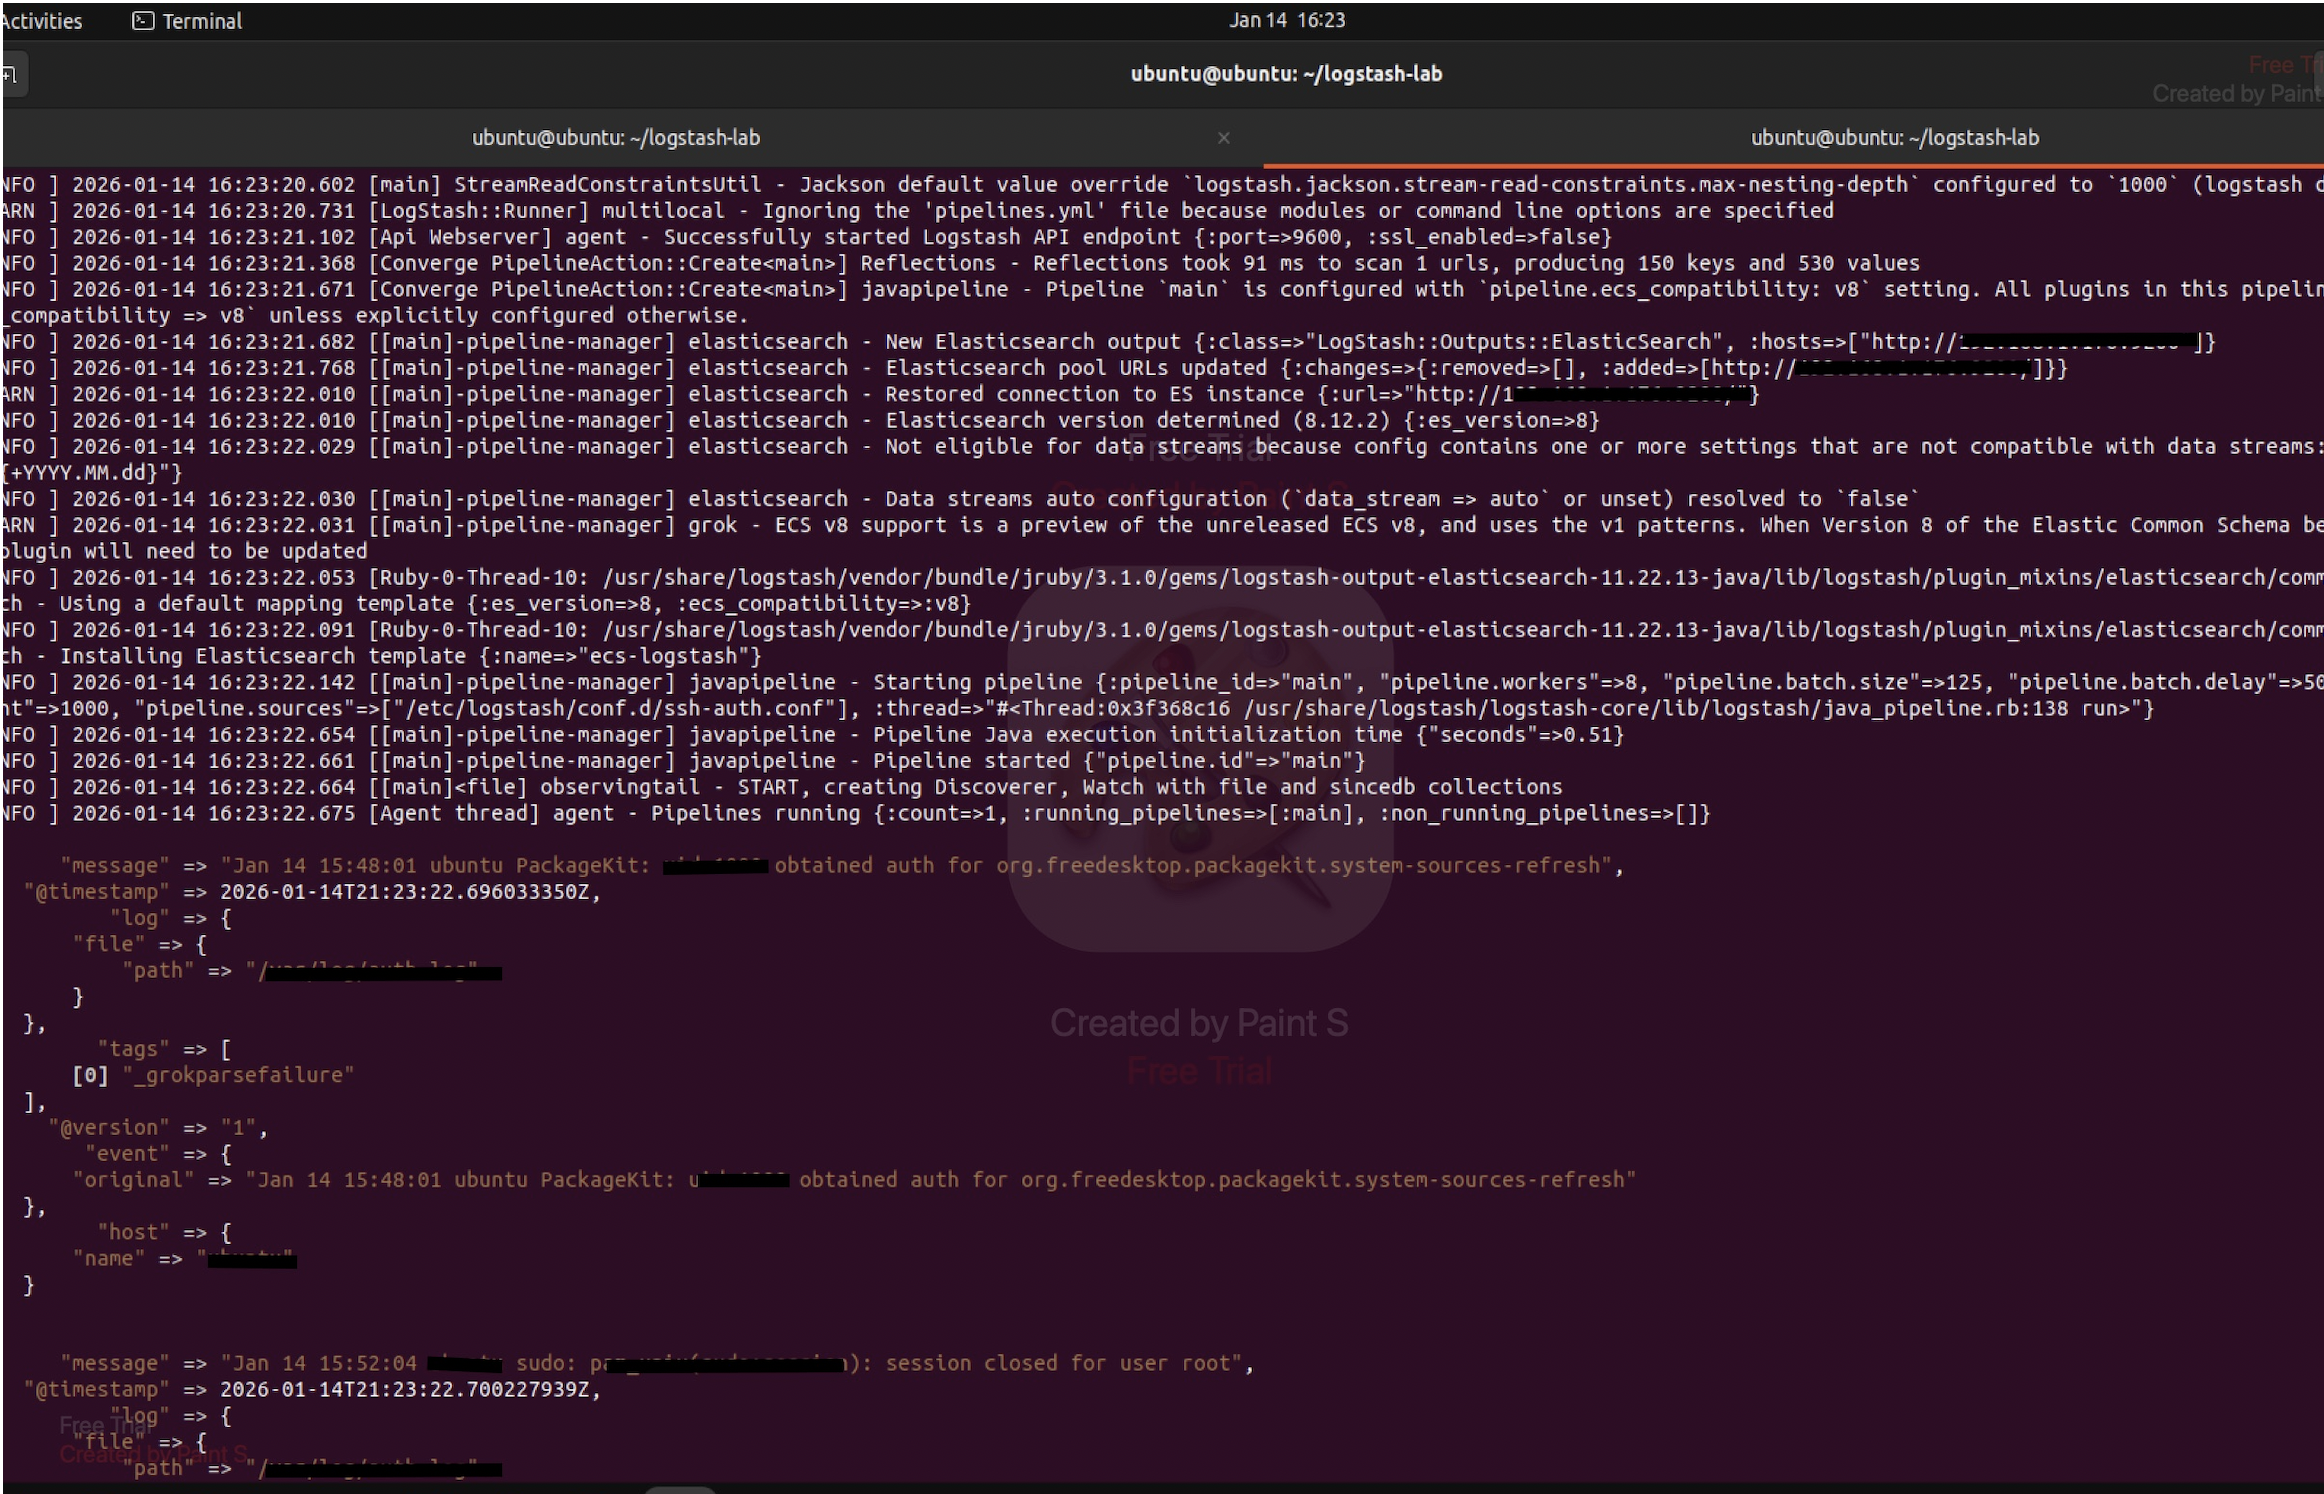Click the first "tags" => [ line

[x=164, y=1049]
